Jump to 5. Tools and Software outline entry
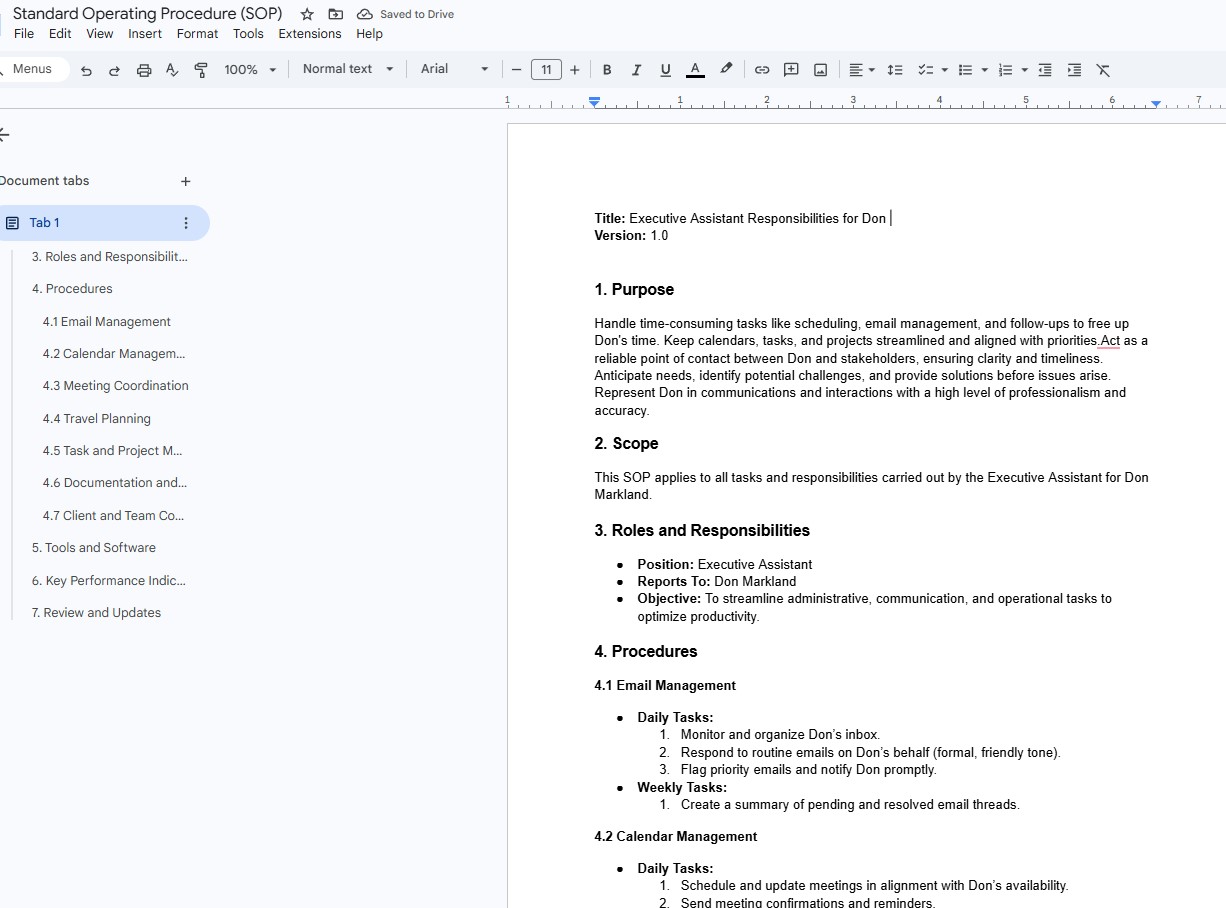Viewport: 1226px width, 908px height. pos(94,548)
